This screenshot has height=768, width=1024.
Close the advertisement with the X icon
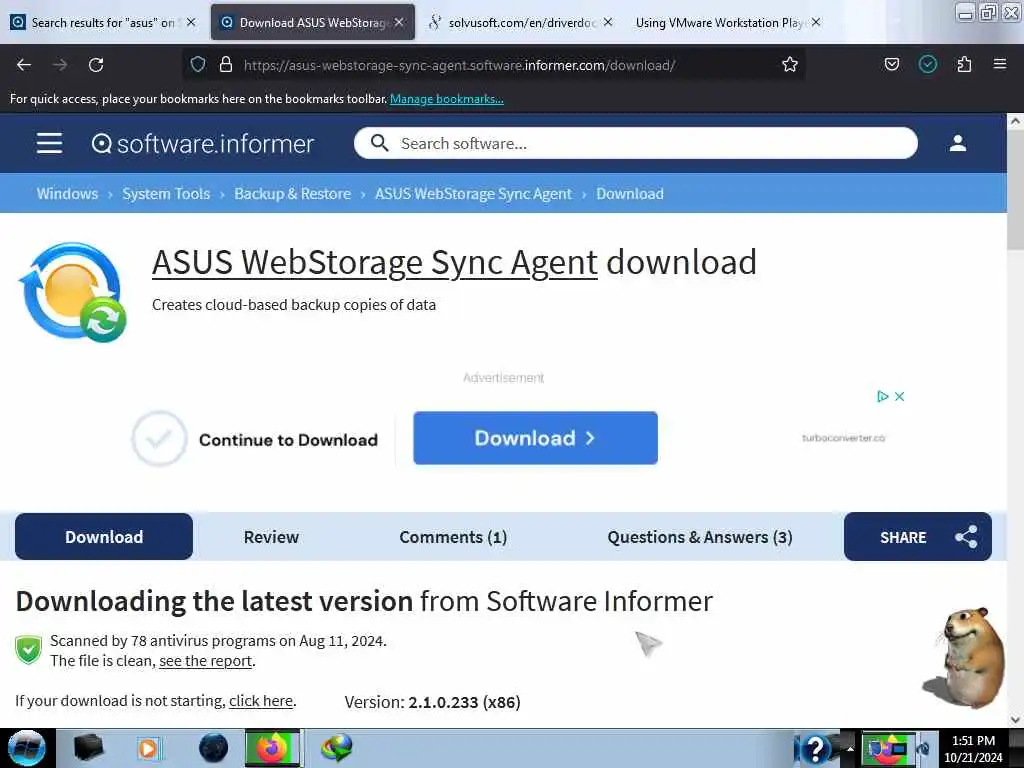coord(899,396)
